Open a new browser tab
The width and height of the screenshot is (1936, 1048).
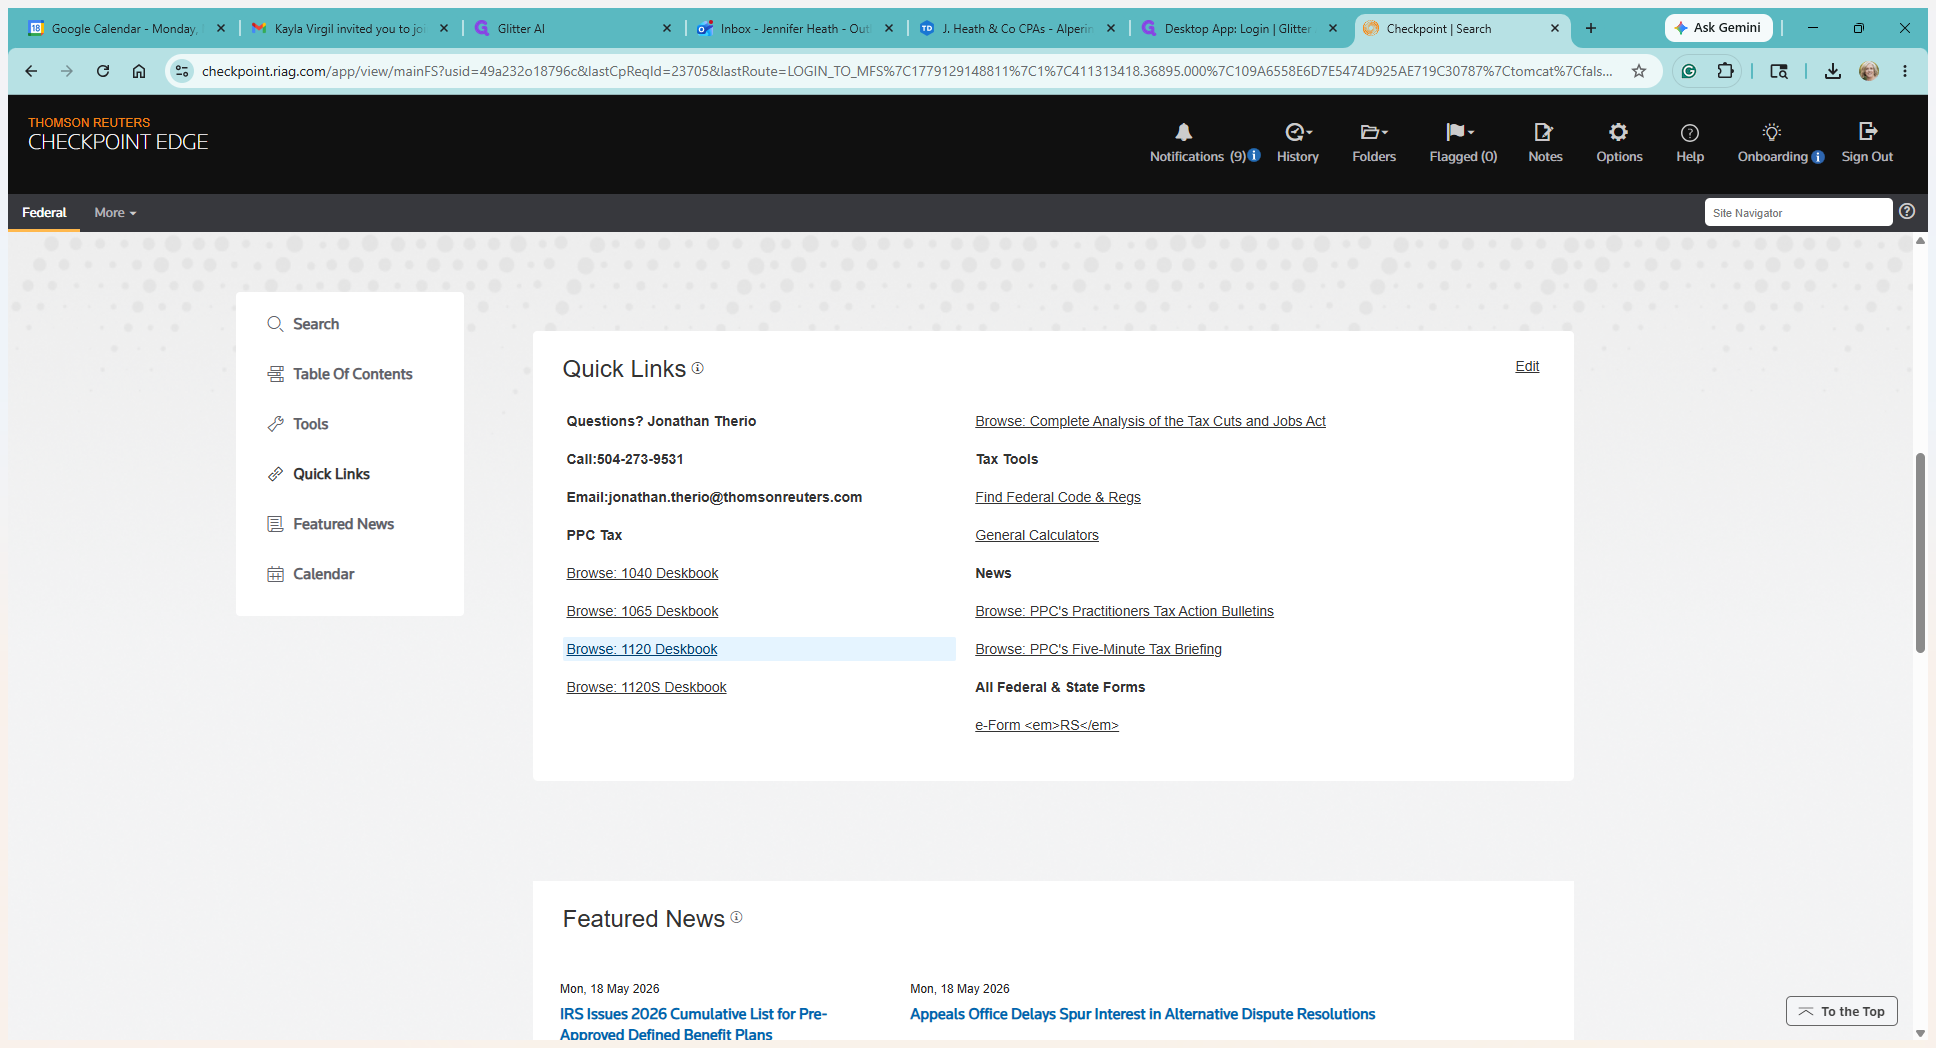coord(1591,28)
